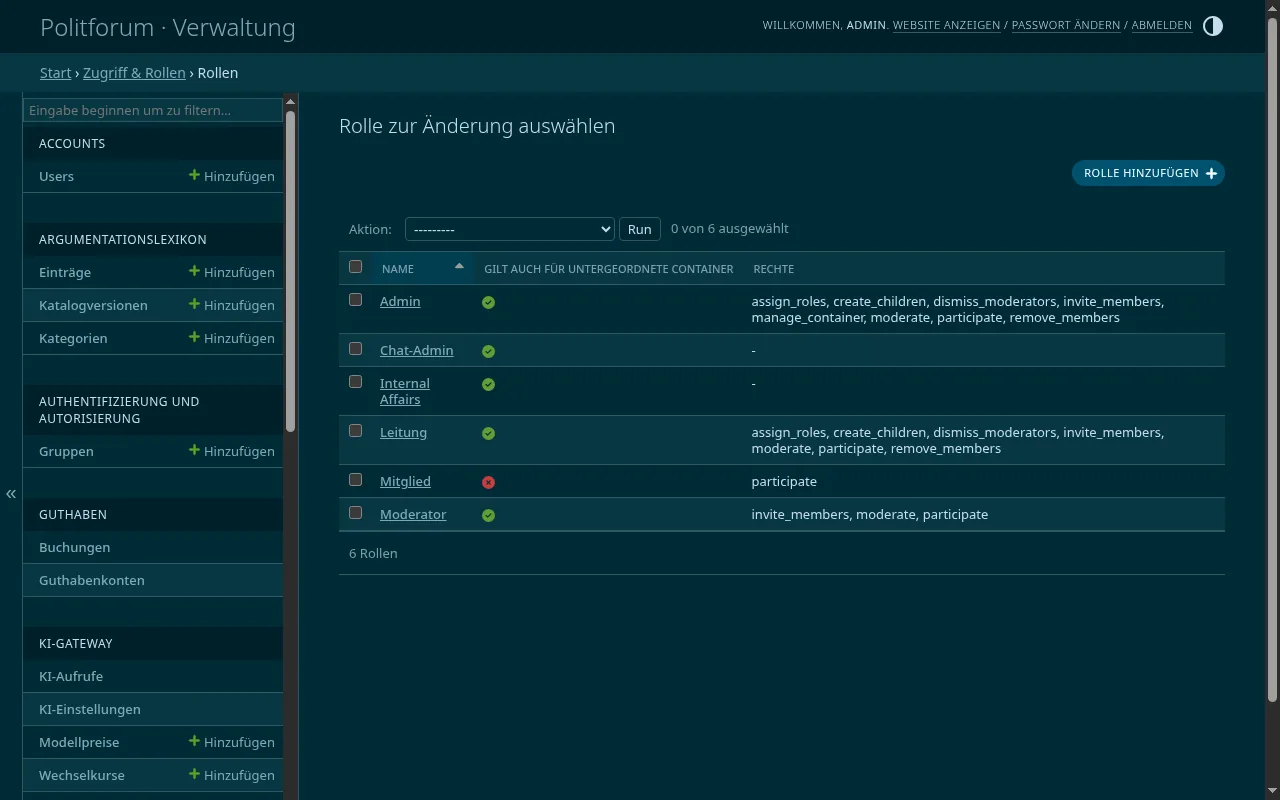Screen dimensions: 1280x800
Task: Open Guthabenkonten in the sidebar
Action: pyautogui.click(x=92, y=580)
